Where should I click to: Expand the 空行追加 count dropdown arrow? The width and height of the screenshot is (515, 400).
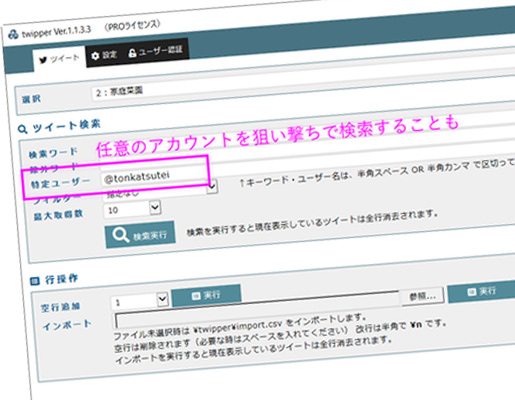[162, 299]
